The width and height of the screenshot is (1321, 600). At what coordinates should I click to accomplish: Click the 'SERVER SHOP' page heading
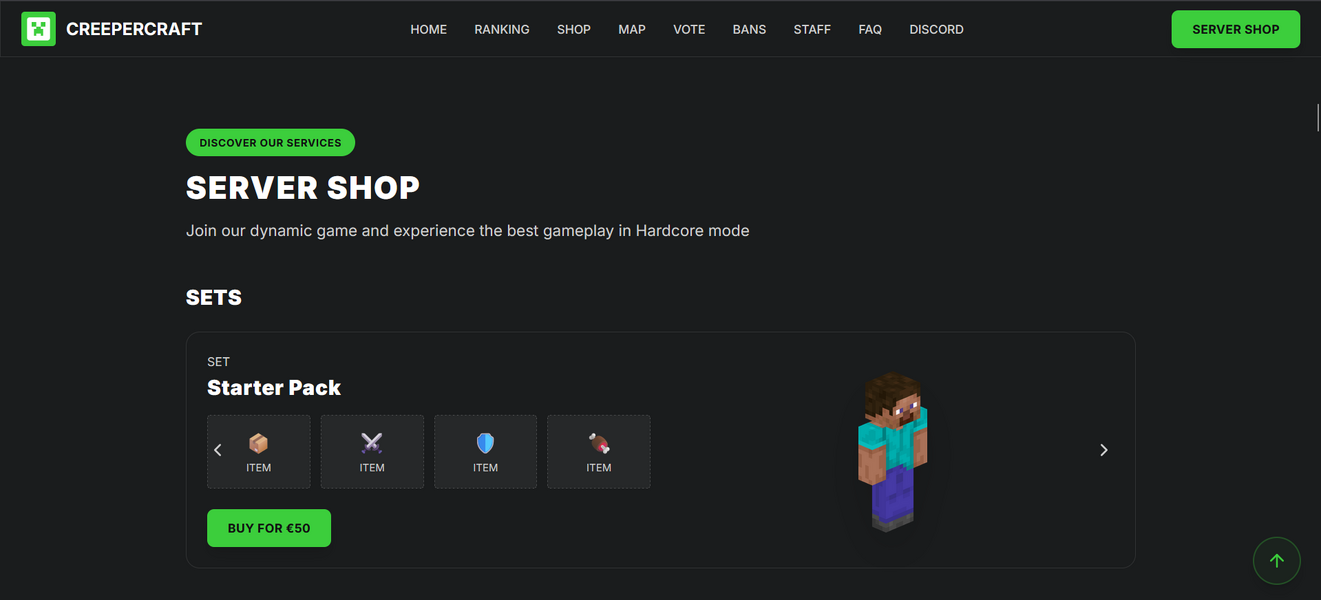303,187
